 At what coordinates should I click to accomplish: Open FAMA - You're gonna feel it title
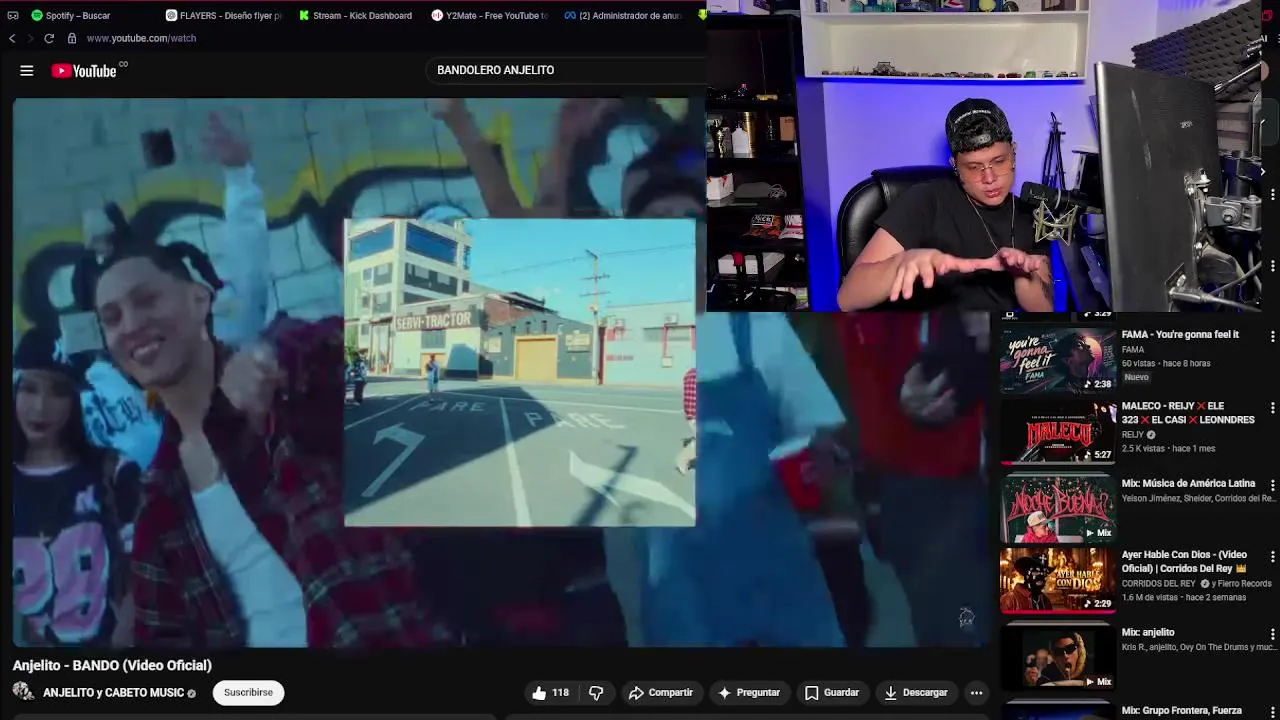pos(1180,334)
